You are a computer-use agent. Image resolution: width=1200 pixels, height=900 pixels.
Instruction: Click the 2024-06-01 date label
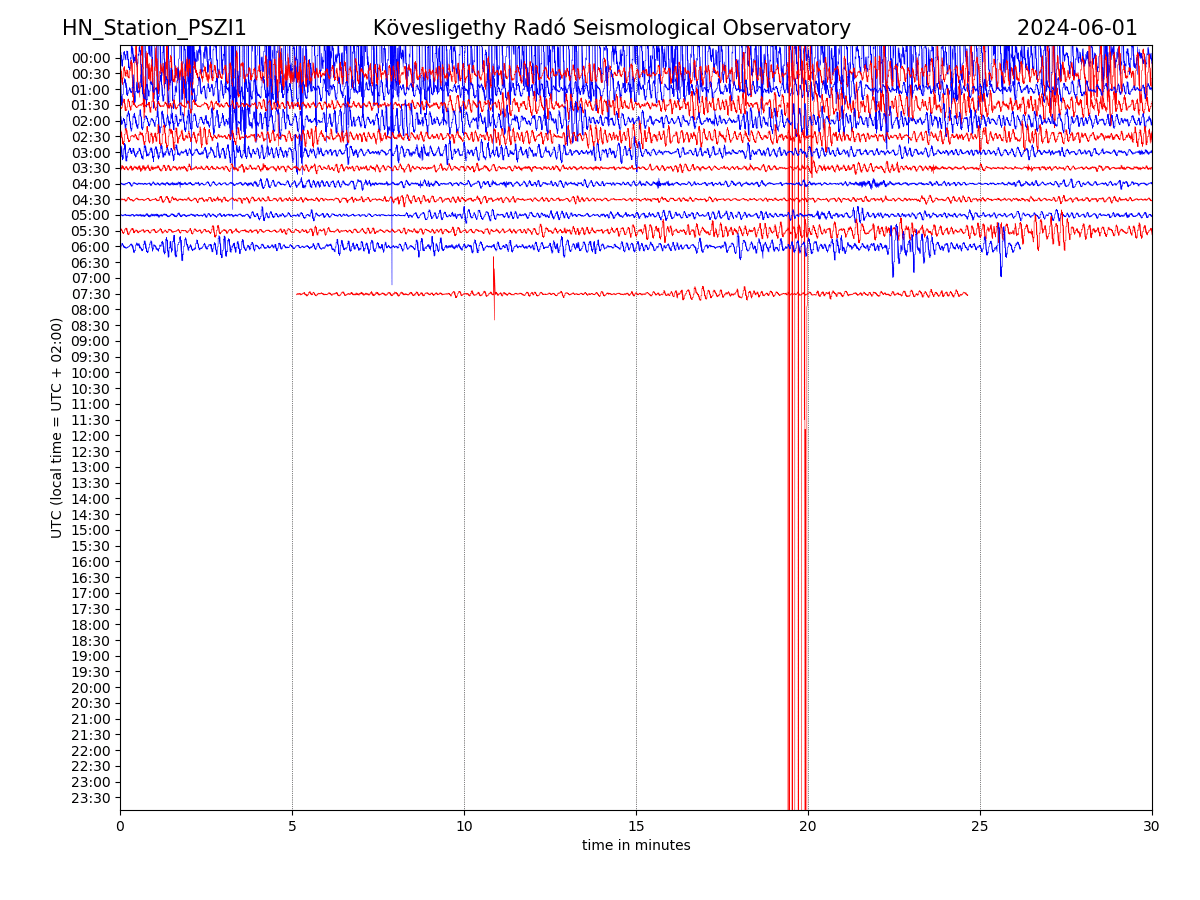coord(1077,28)
